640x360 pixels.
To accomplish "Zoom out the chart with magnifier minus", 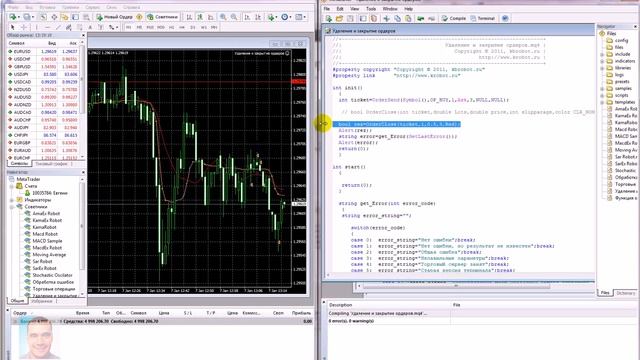I will [x=234, y=17].
